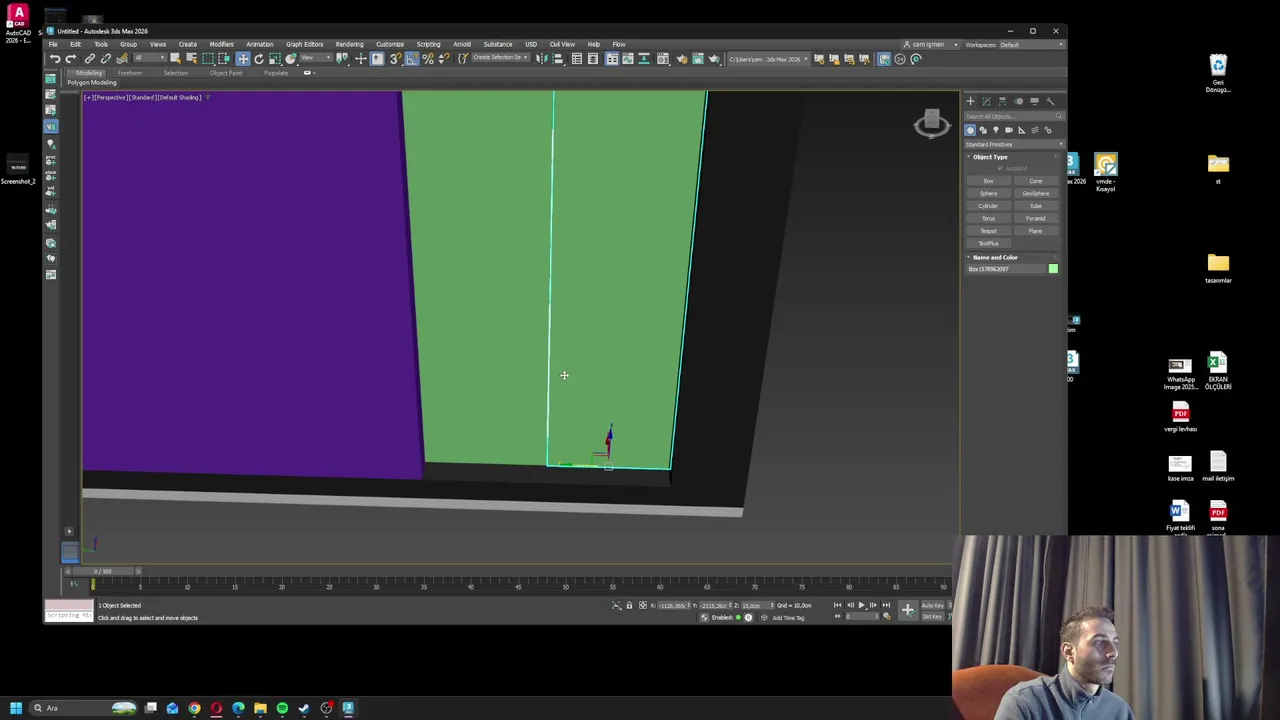Viewport: 1280px width, 720px height.
Task: Open Create Selection Set dropdown
Action: click(x=499, y=58)
